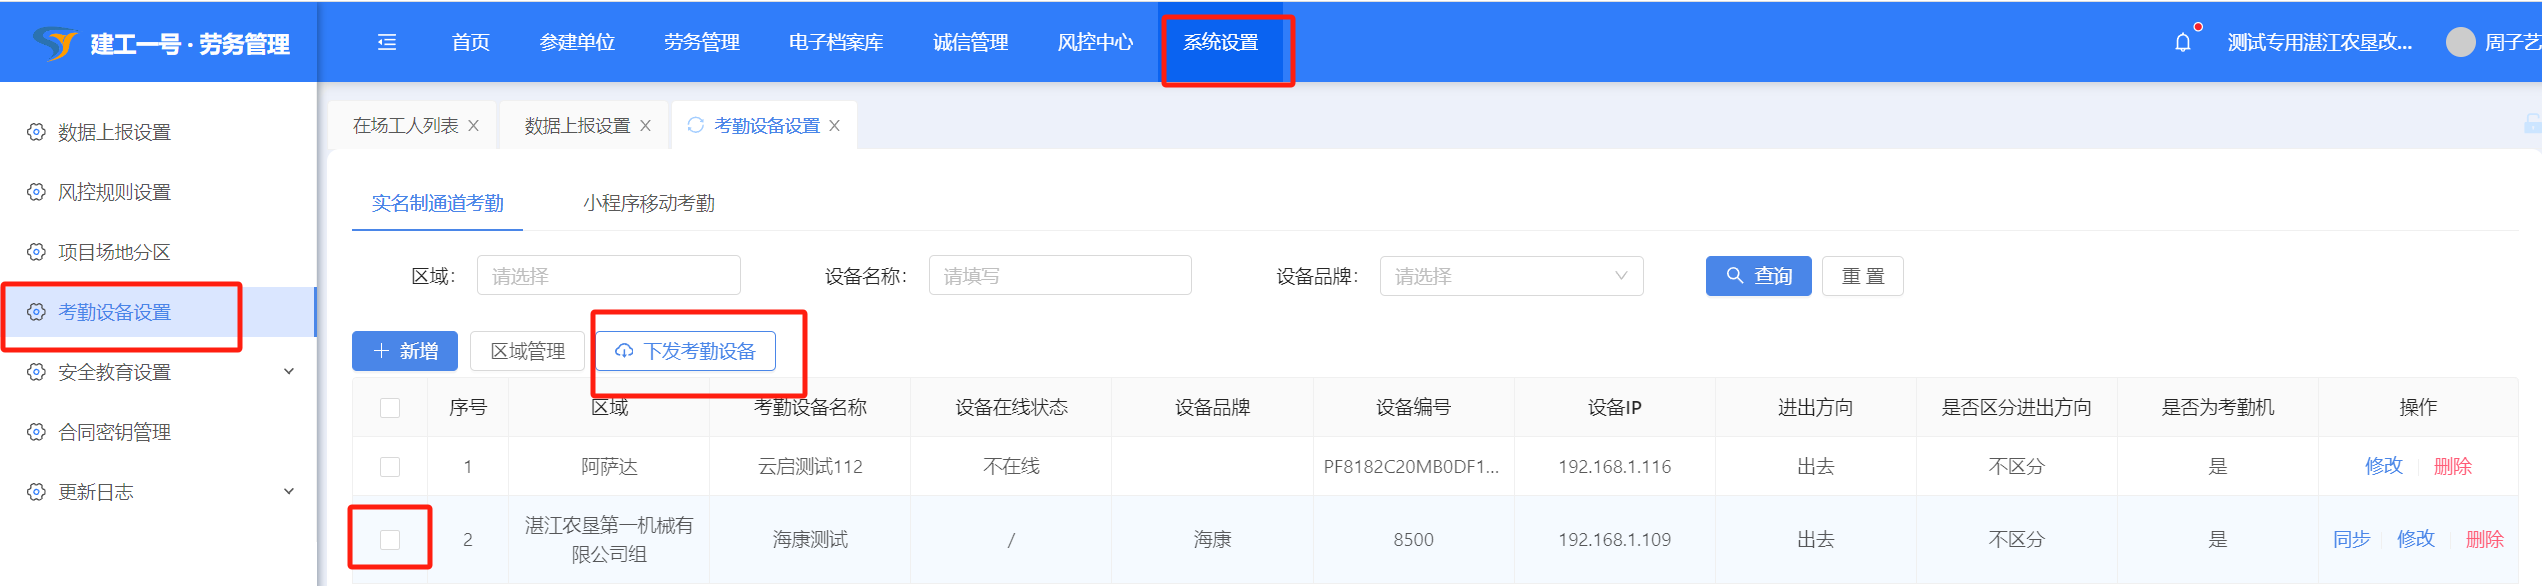This screenshot has height=586, width=2542.
Task: Click the blue 查询 search button
Action: point(1758,276)
